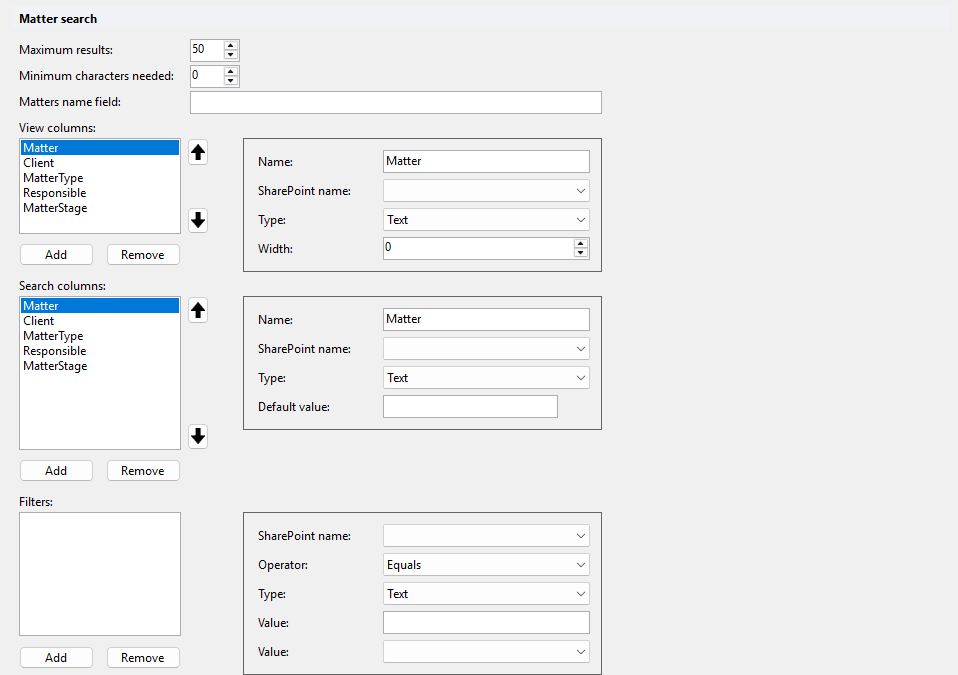Move View columns item down with arrow

(x=198, y=220)
